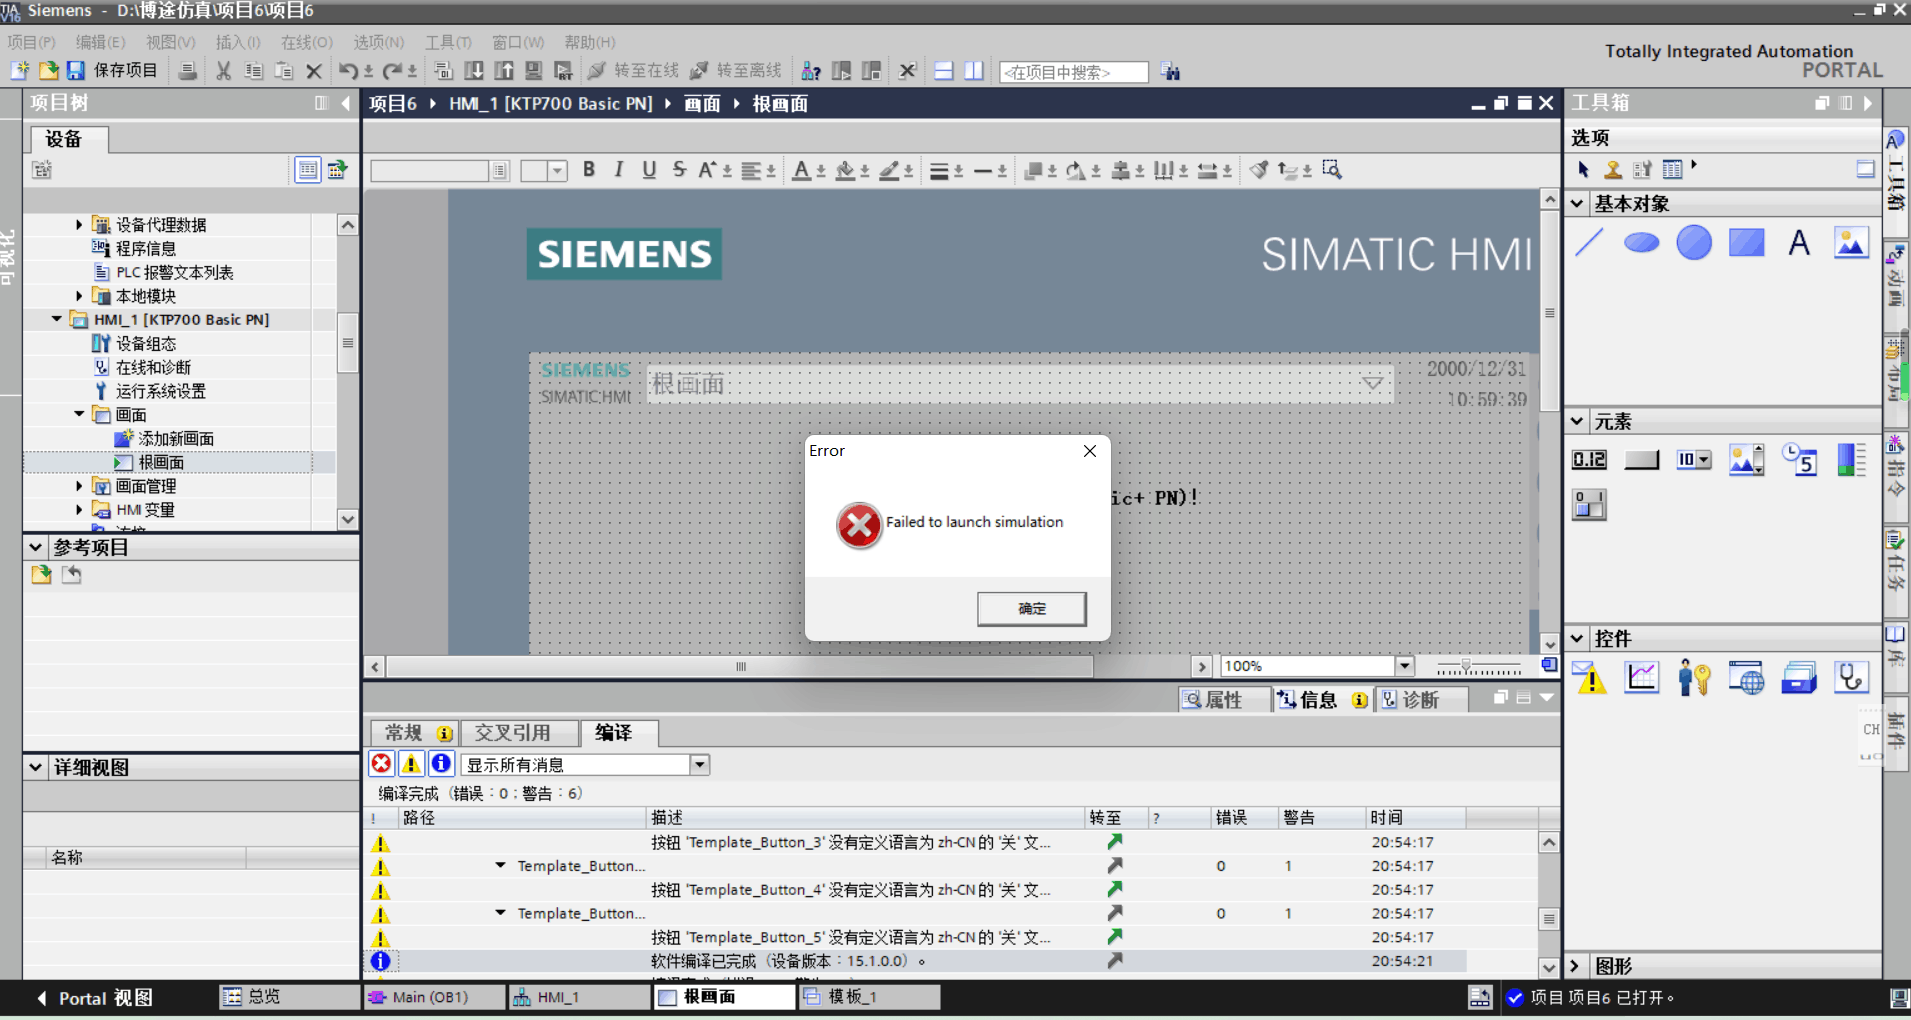Screen dimensions: 1911x1020
Task: Toggle the error messages filter
Action: click(381, 764)
